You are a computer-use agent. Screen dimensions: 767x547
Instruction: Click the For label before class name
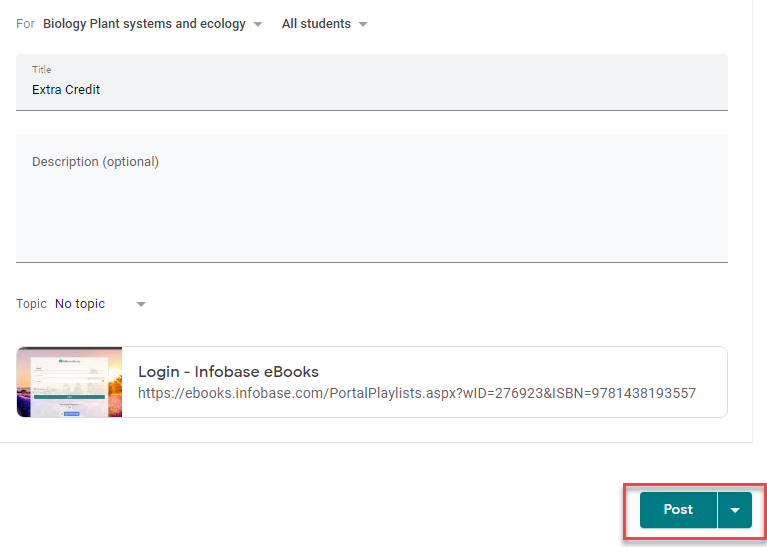click(25, 24)
